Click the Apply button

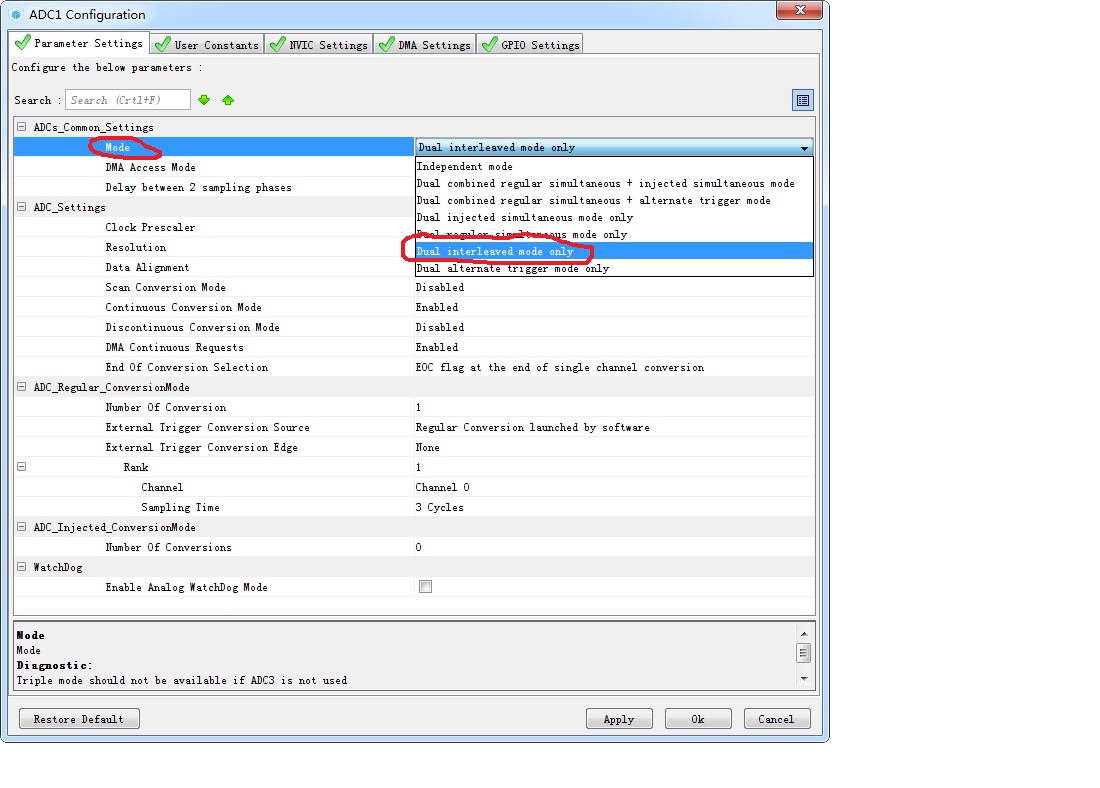pos(619,719)
